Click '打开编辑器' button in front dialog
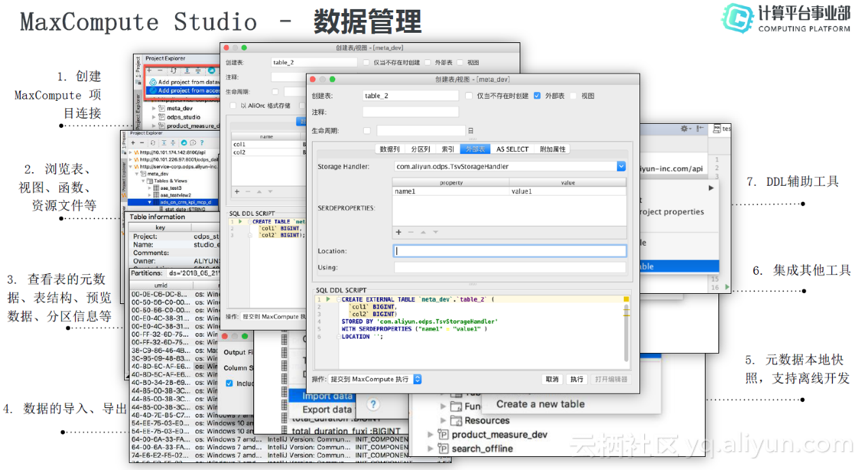 (611, 379)
